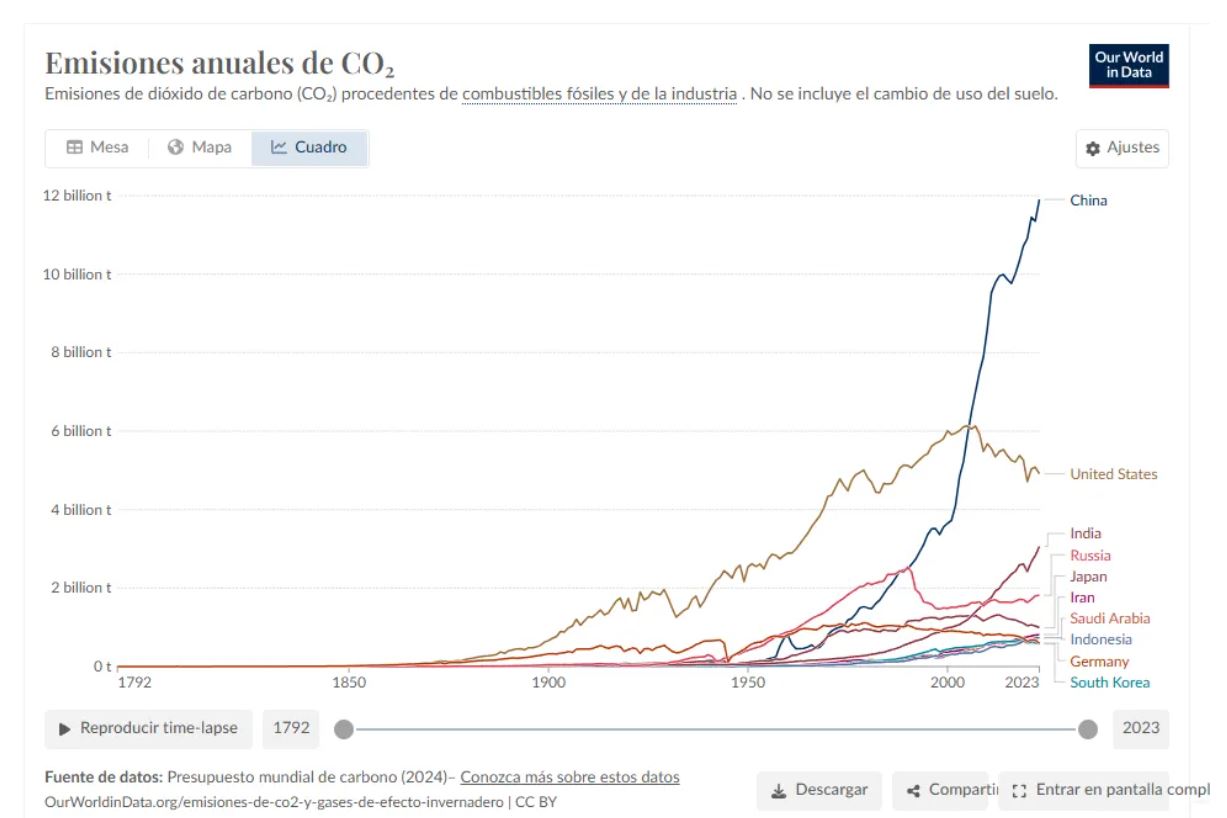This screenshot has height=818, width=1227.
Task: Click the 2023 end year box
Action: click(1140, 729)
